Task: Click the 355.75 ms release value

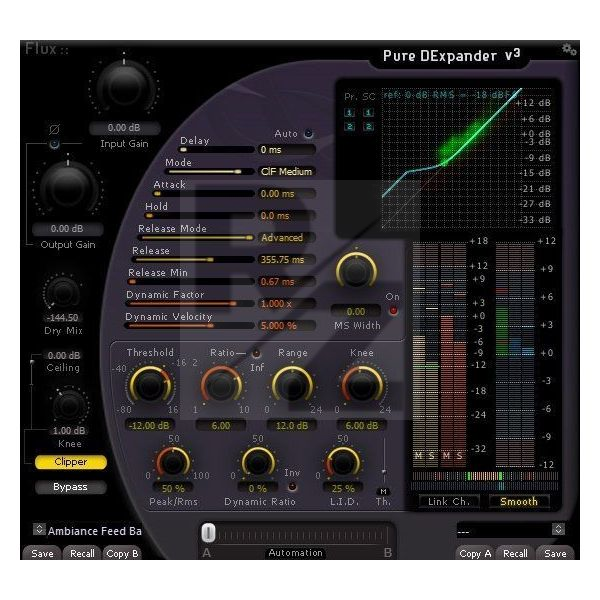Action: [286, 259]
